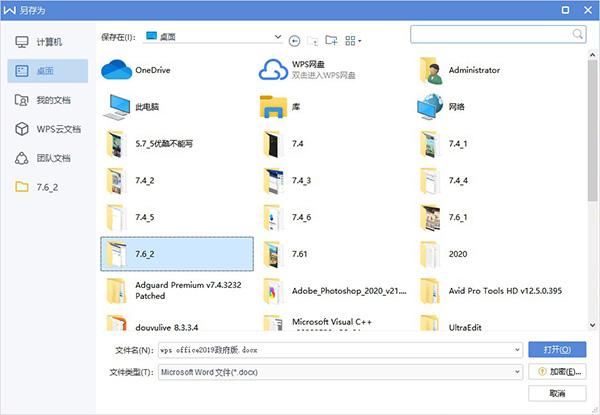This screenshot has width=600, height=415.
Task: Expand the file name history dropdown arrow
Action: pos(517,350)
